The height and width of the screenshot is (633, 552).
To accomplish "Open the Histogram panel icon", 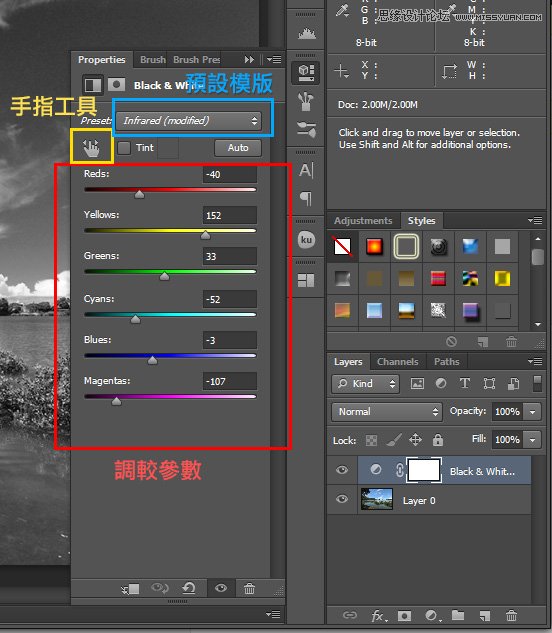I will (306, 33).
